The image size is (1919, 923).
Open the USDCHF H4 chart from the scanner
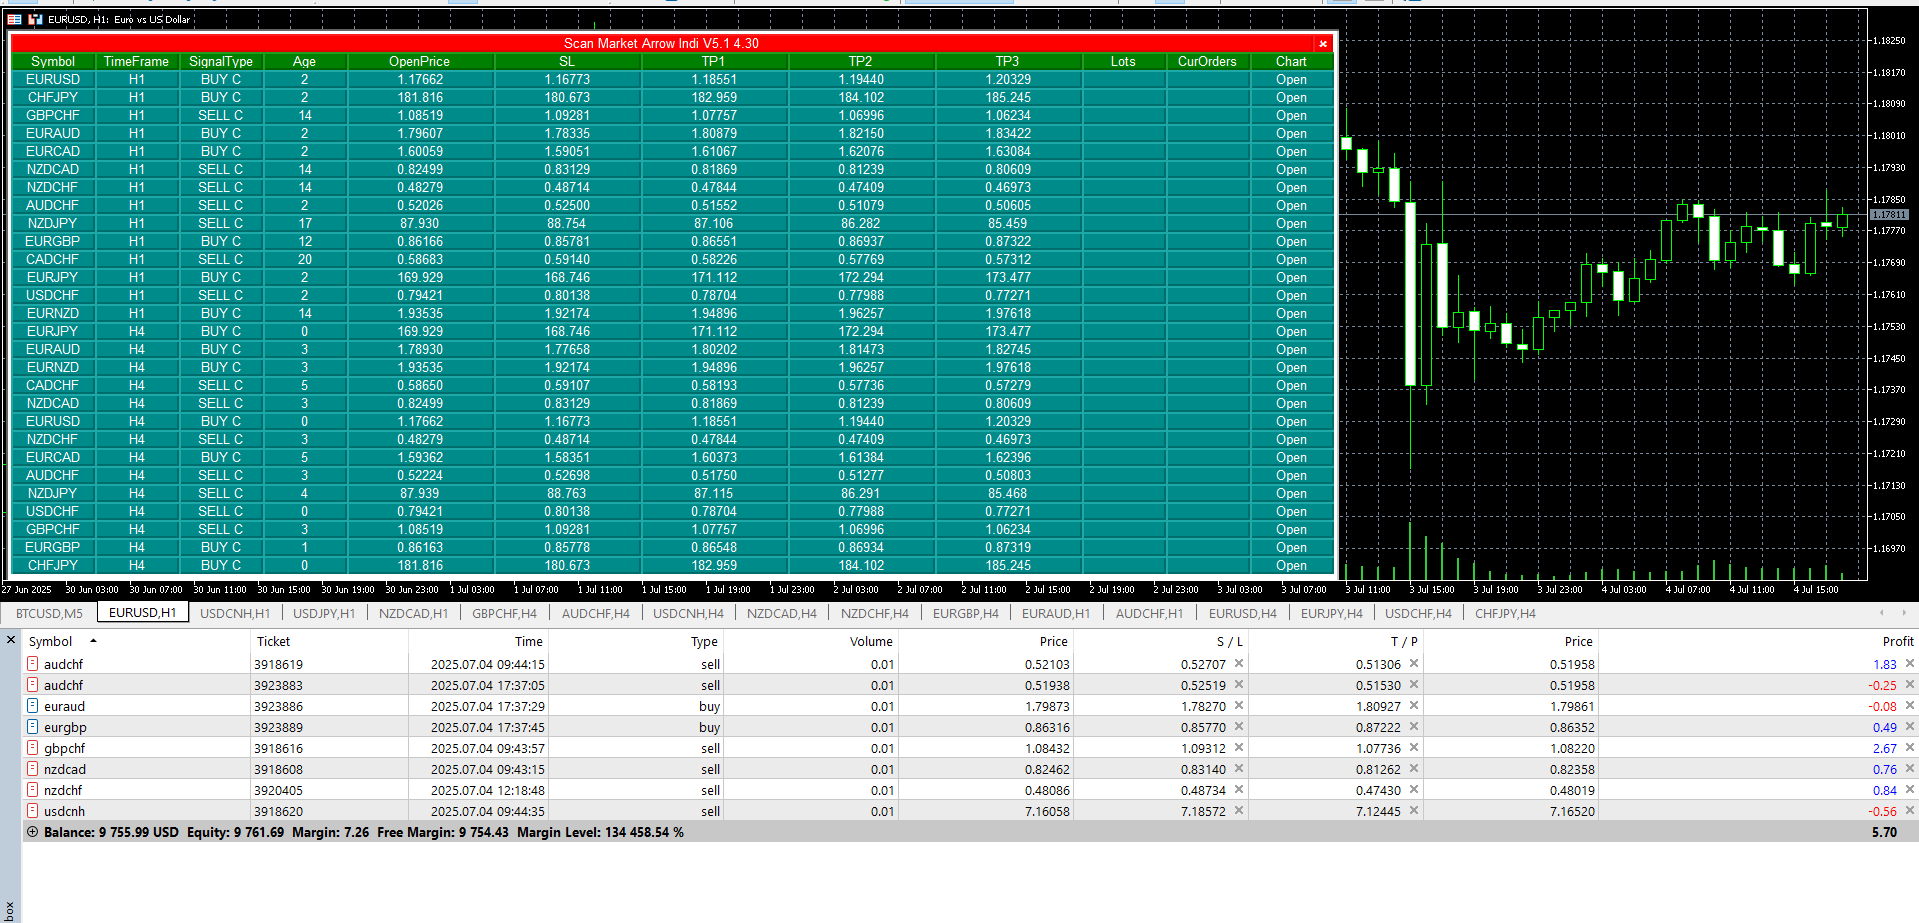coord(1291,512)
